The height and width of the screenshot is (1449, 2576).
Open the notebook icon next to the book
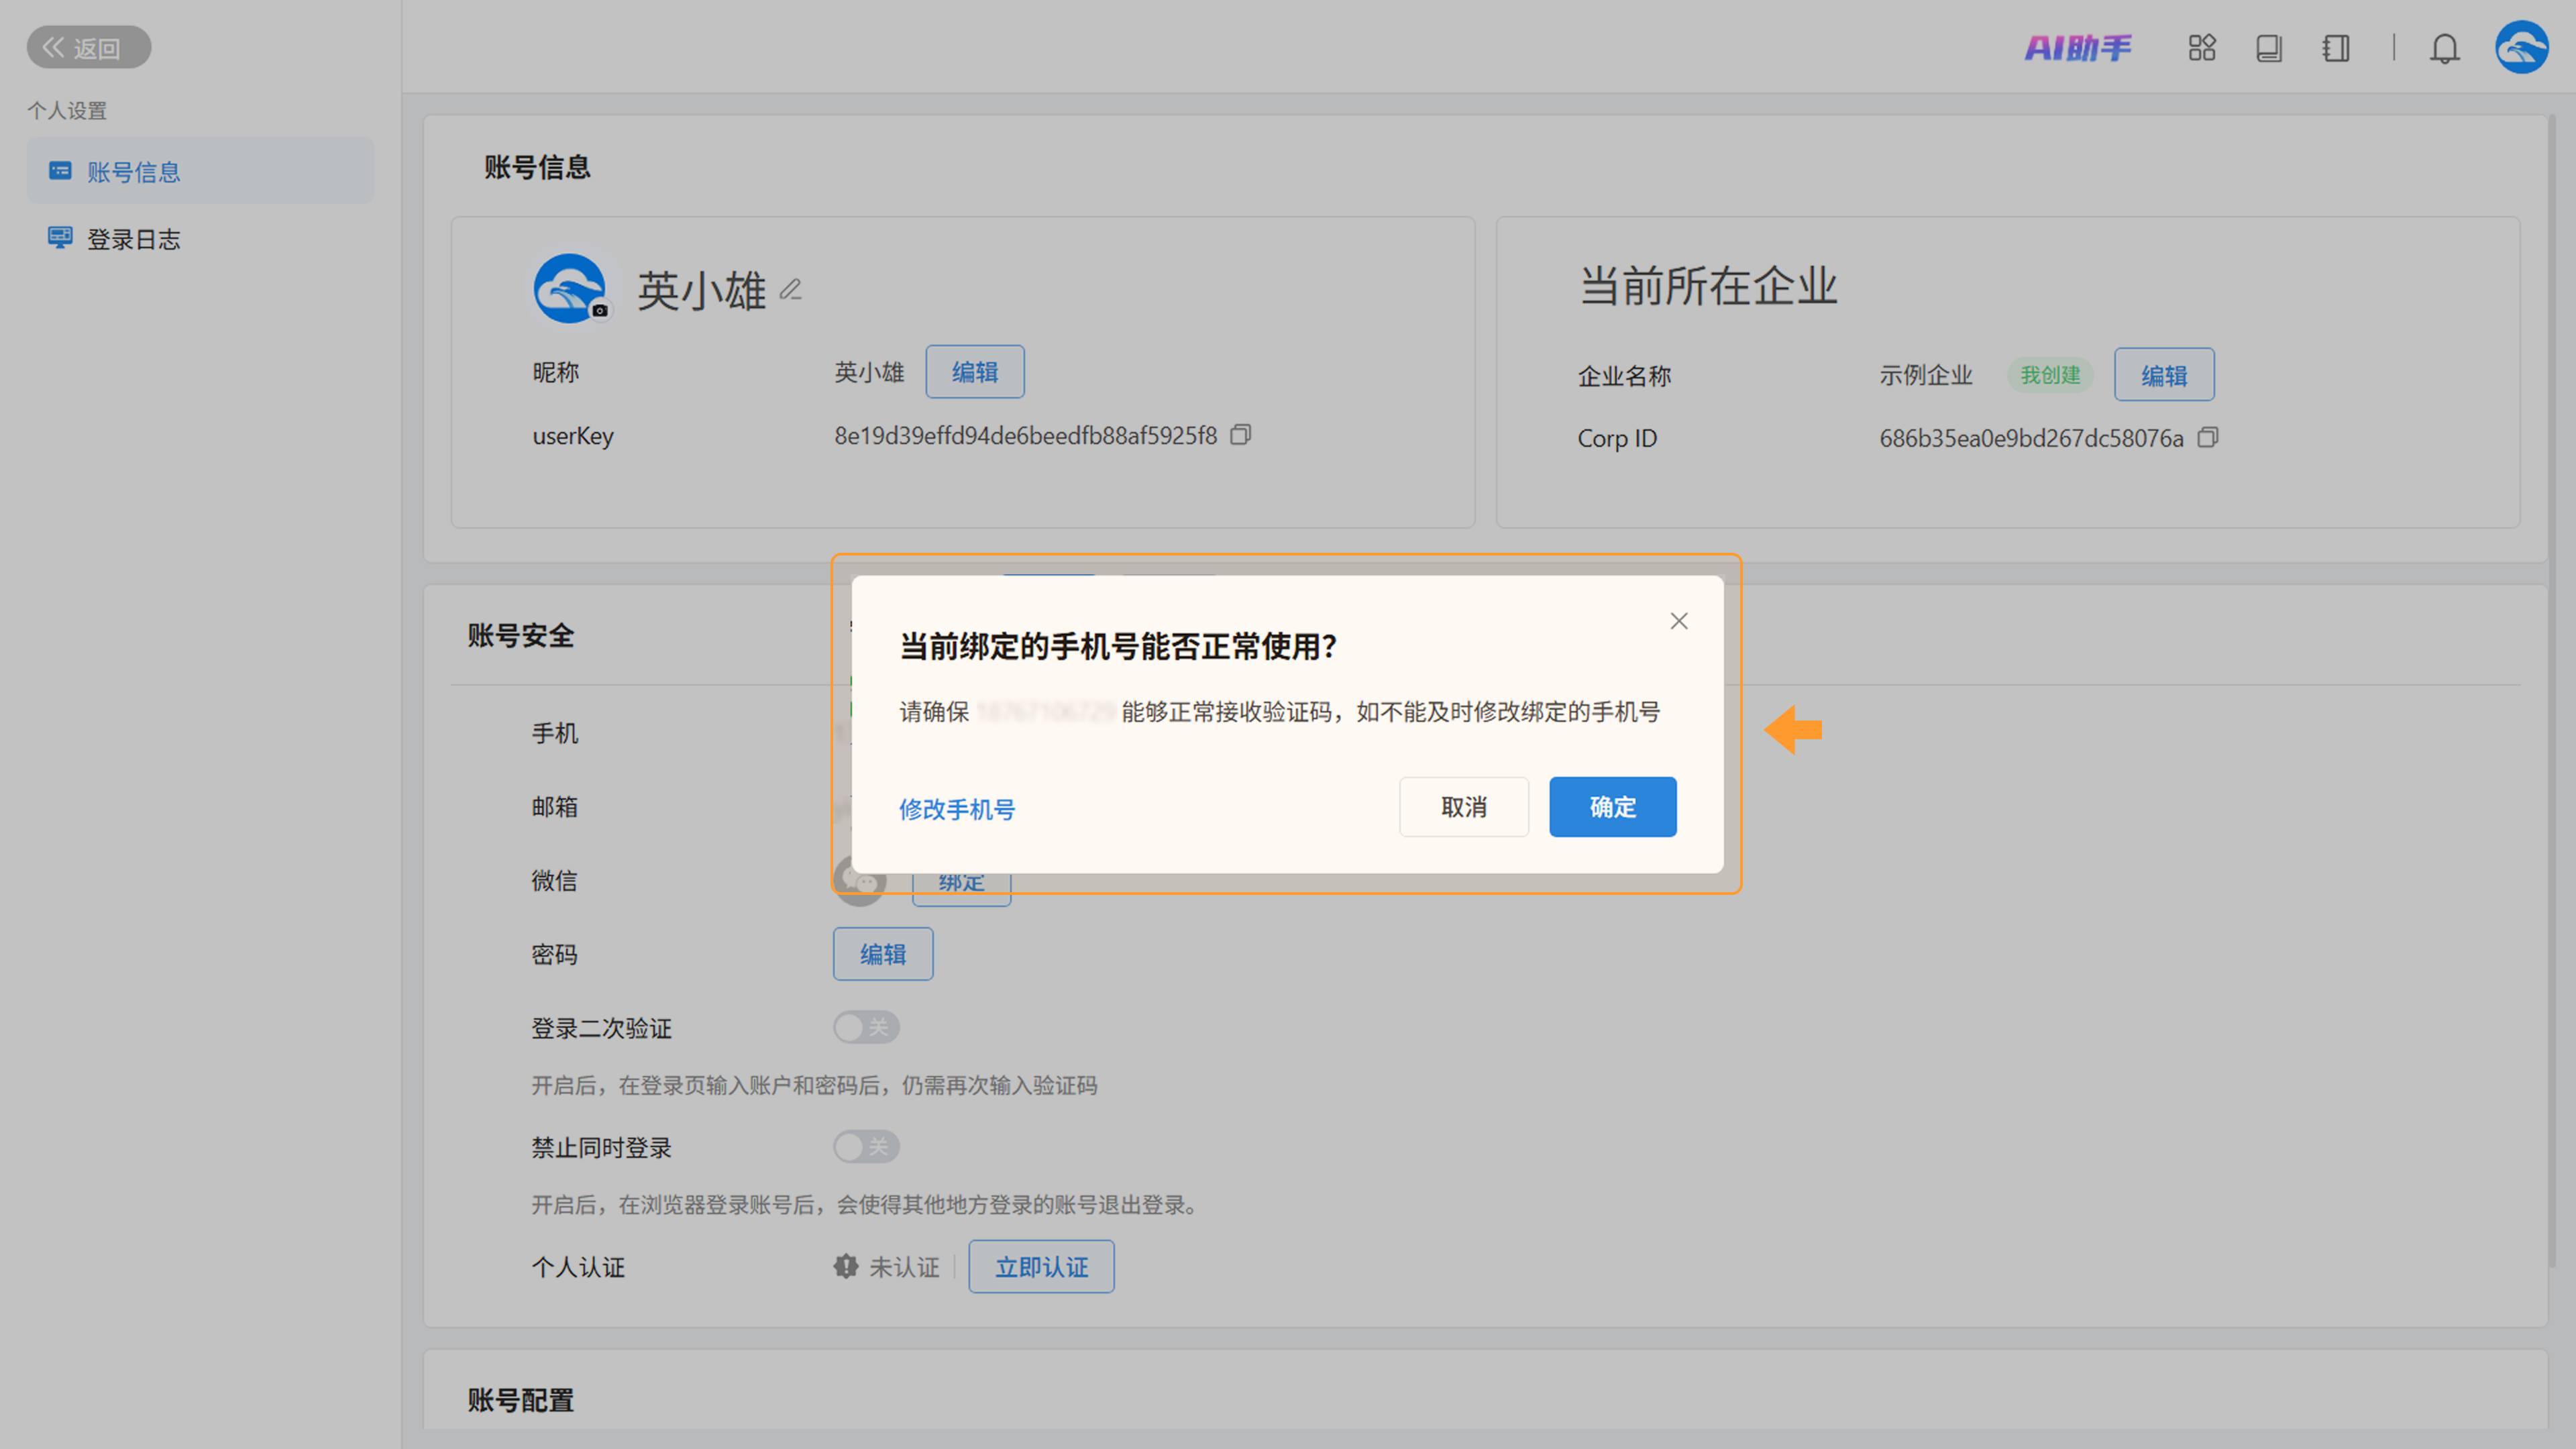pyautogui.click(x=2336, y=48)
